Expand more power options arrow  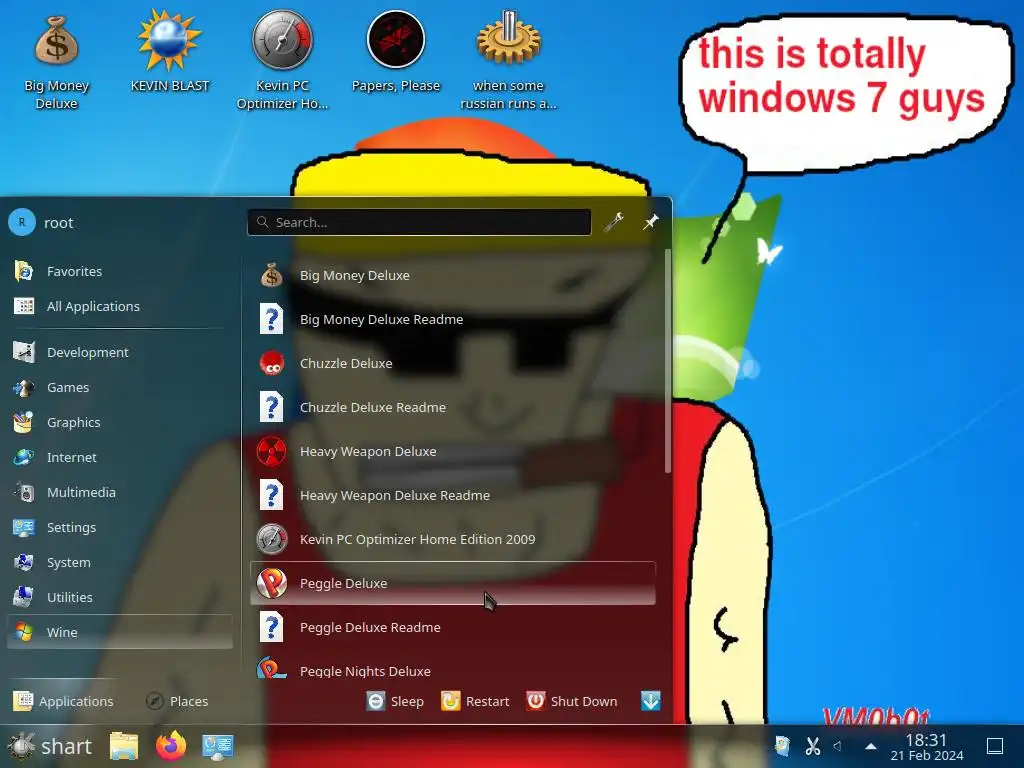pyautogui.click(x=650, y=701)
